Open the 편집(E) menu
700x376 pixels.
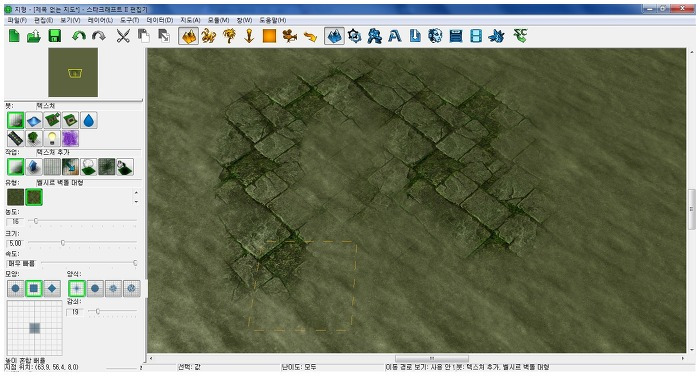click(43, 20)
